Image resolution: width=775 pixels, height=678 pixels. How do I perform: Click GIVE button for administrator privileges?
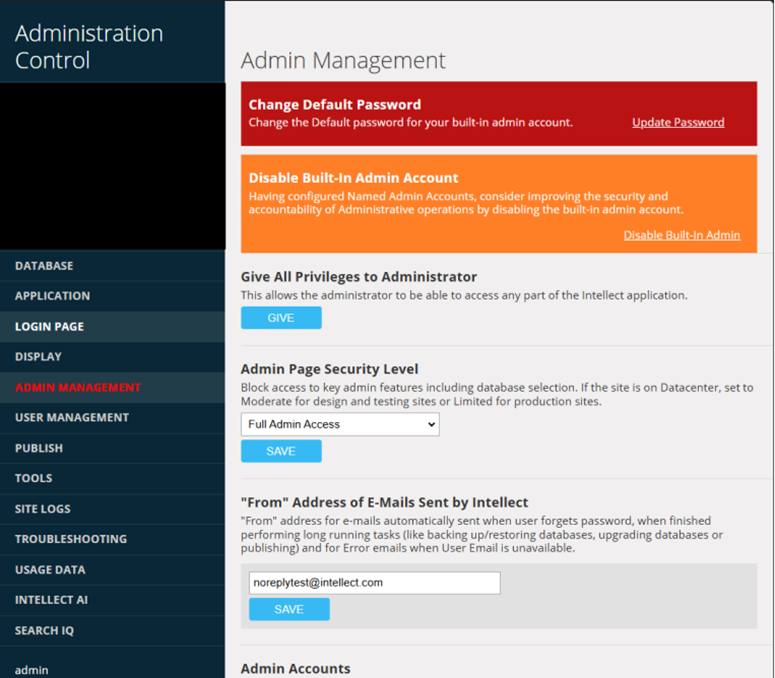(281, 318)
